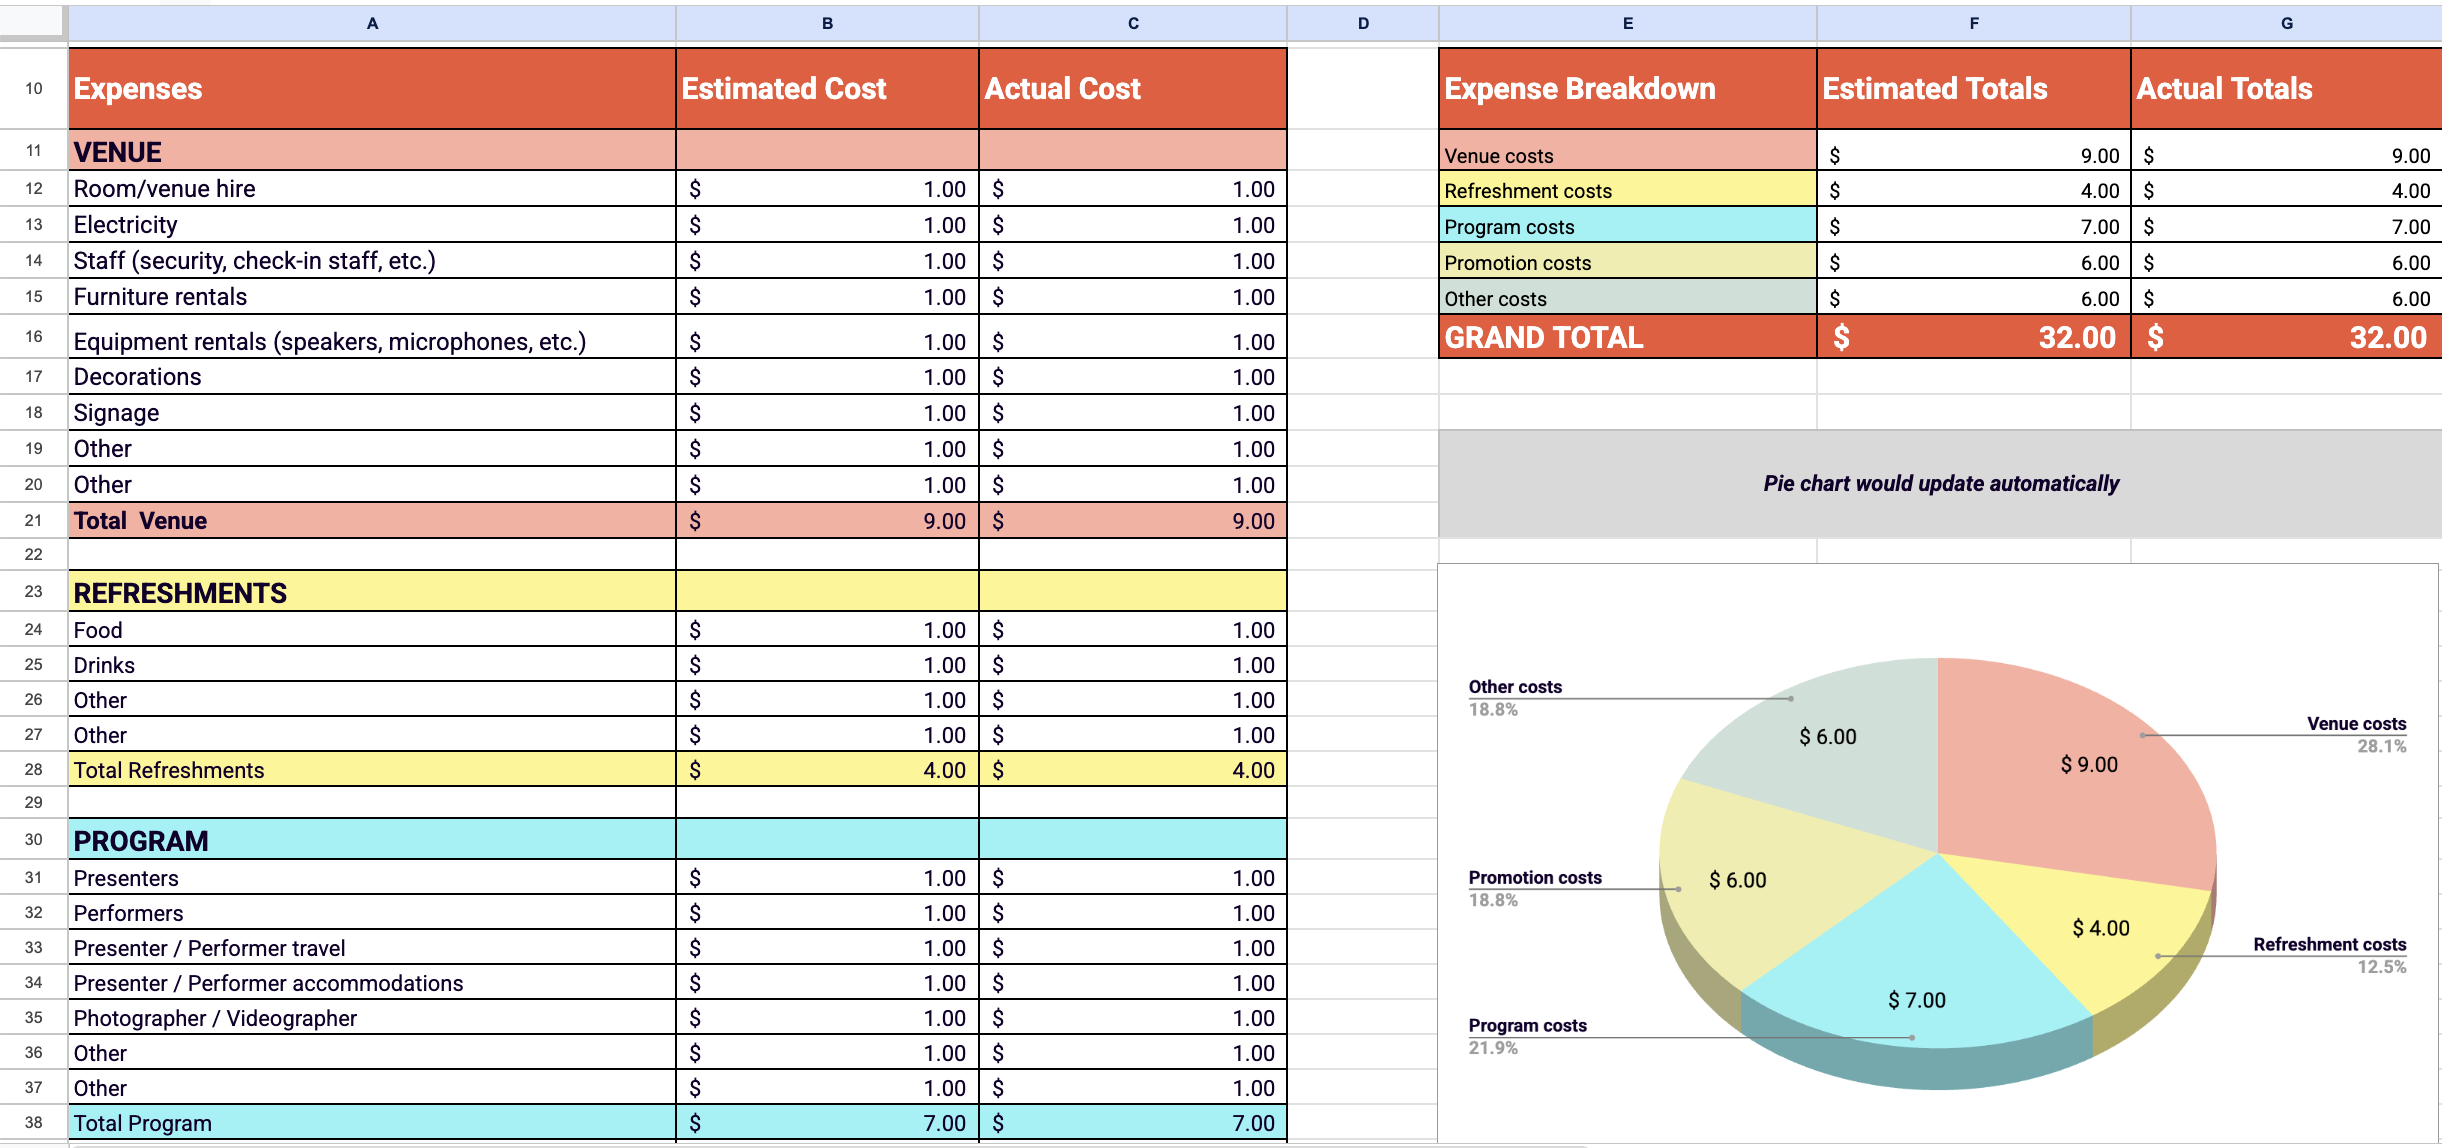Select the 'Program costs' breakdown cell
Image resolution: width=2442 pixels, height=1148 pixels.
1628,225
